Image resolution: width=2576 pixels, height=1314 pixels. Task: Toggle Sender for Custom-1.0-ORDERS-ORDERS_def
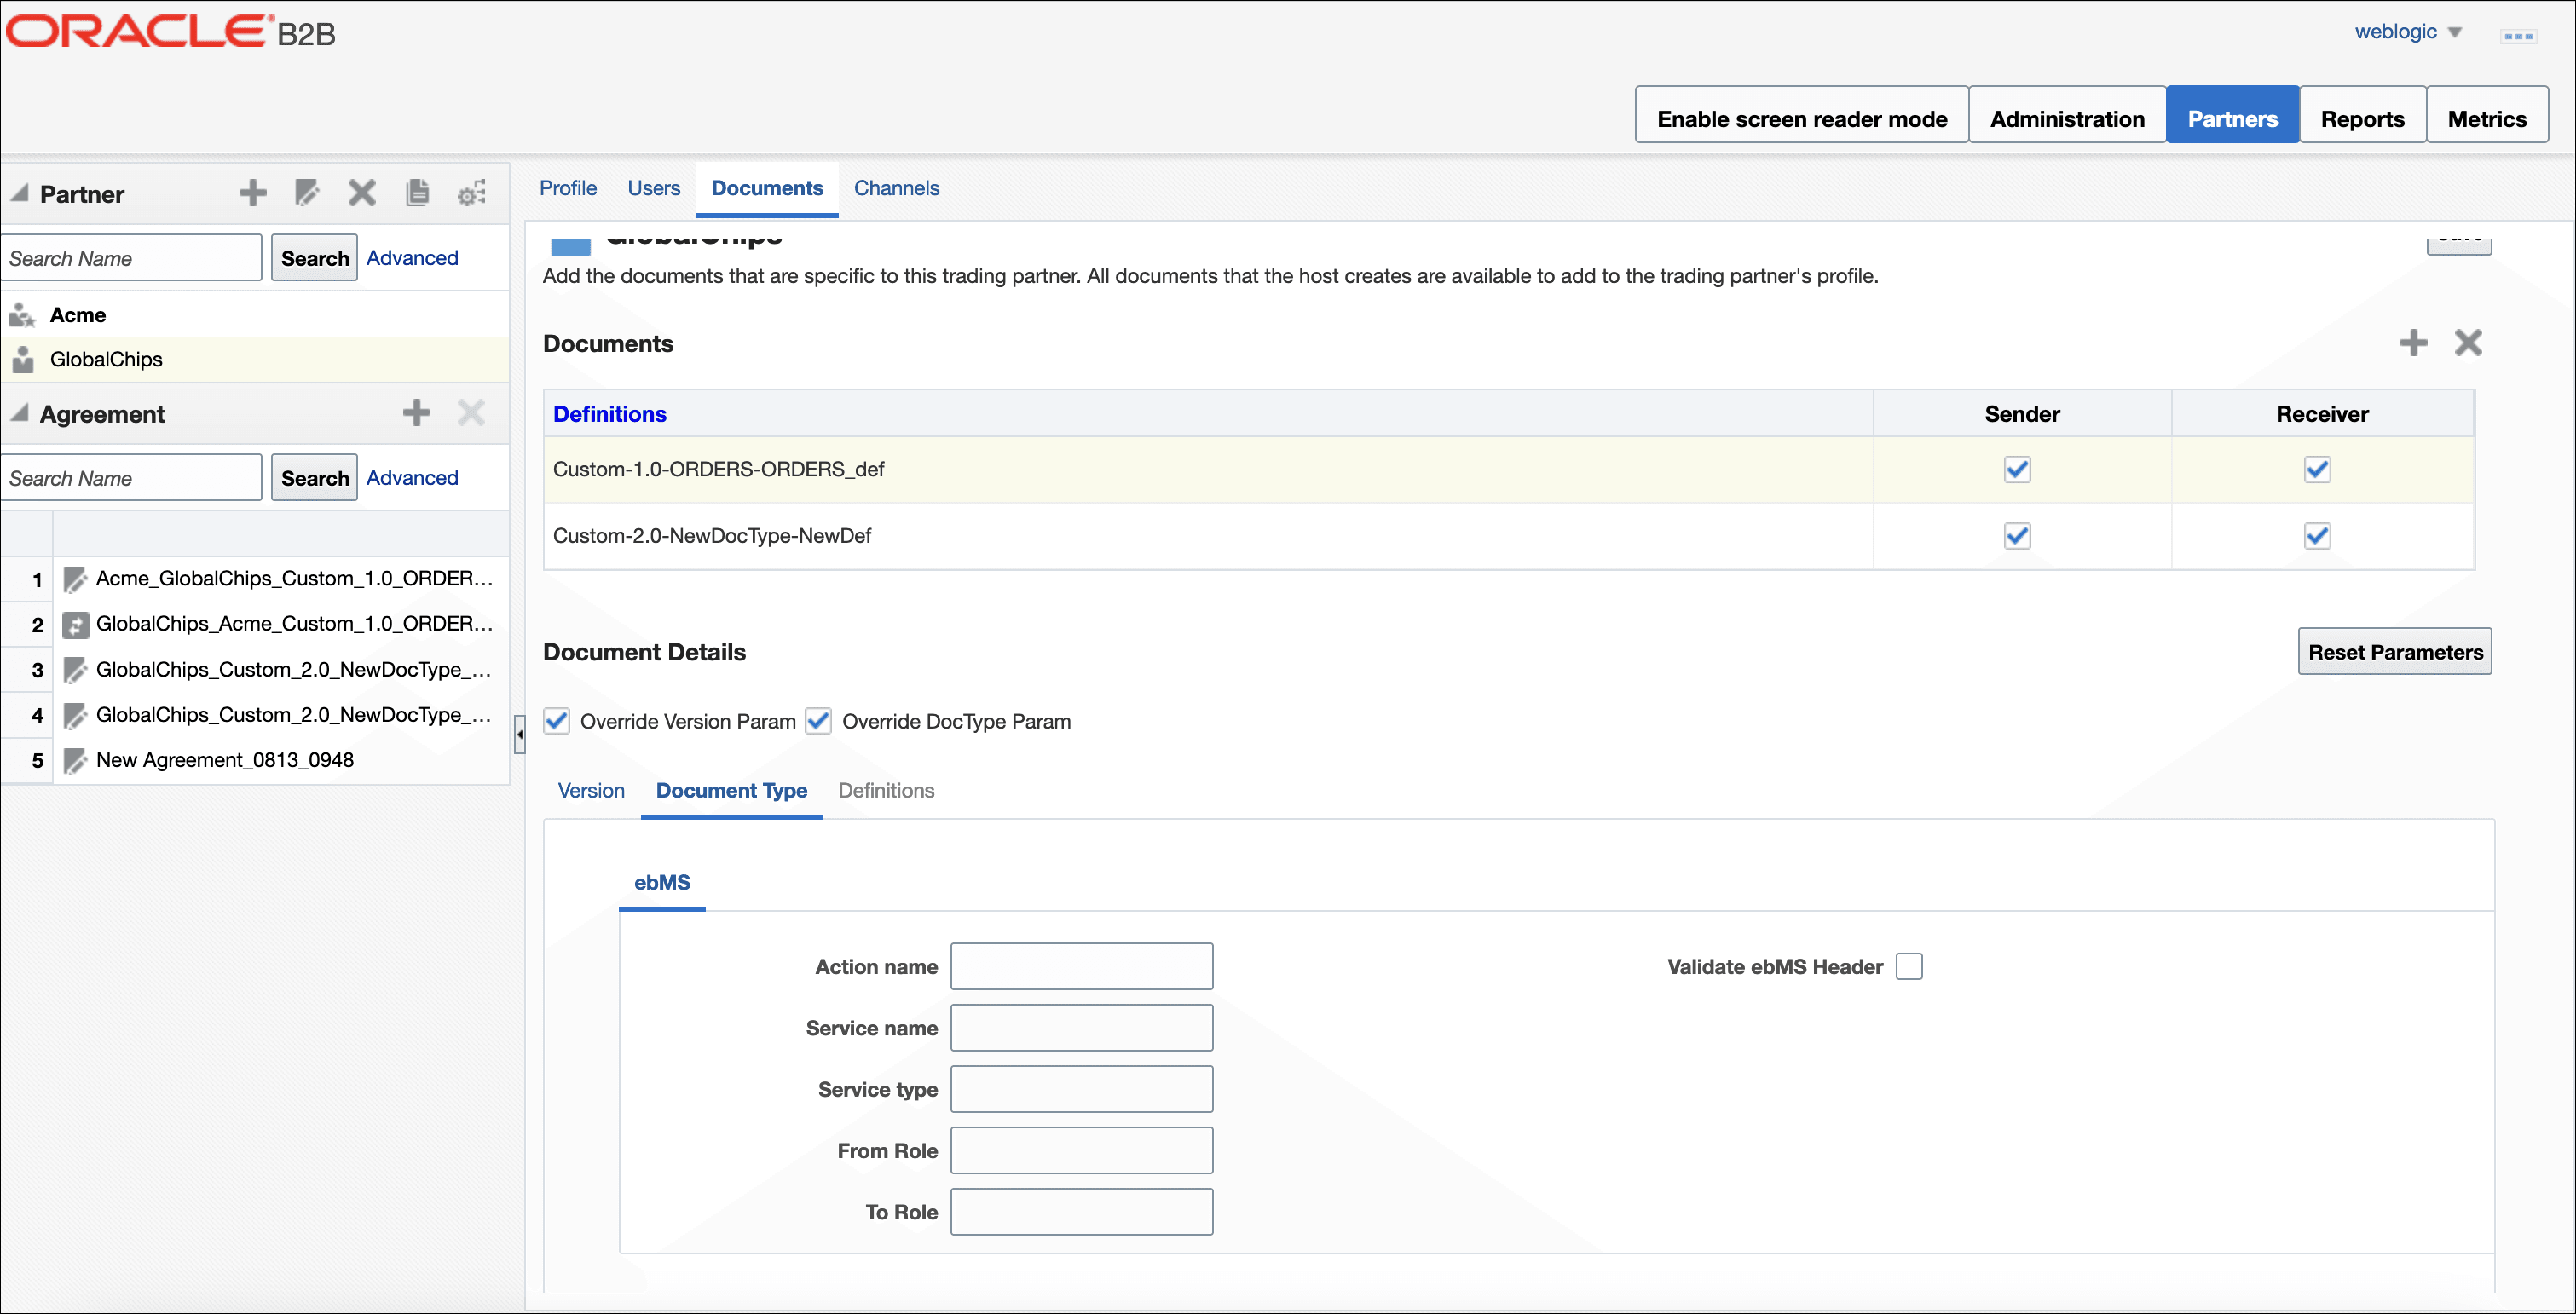tap(2018, 469)
